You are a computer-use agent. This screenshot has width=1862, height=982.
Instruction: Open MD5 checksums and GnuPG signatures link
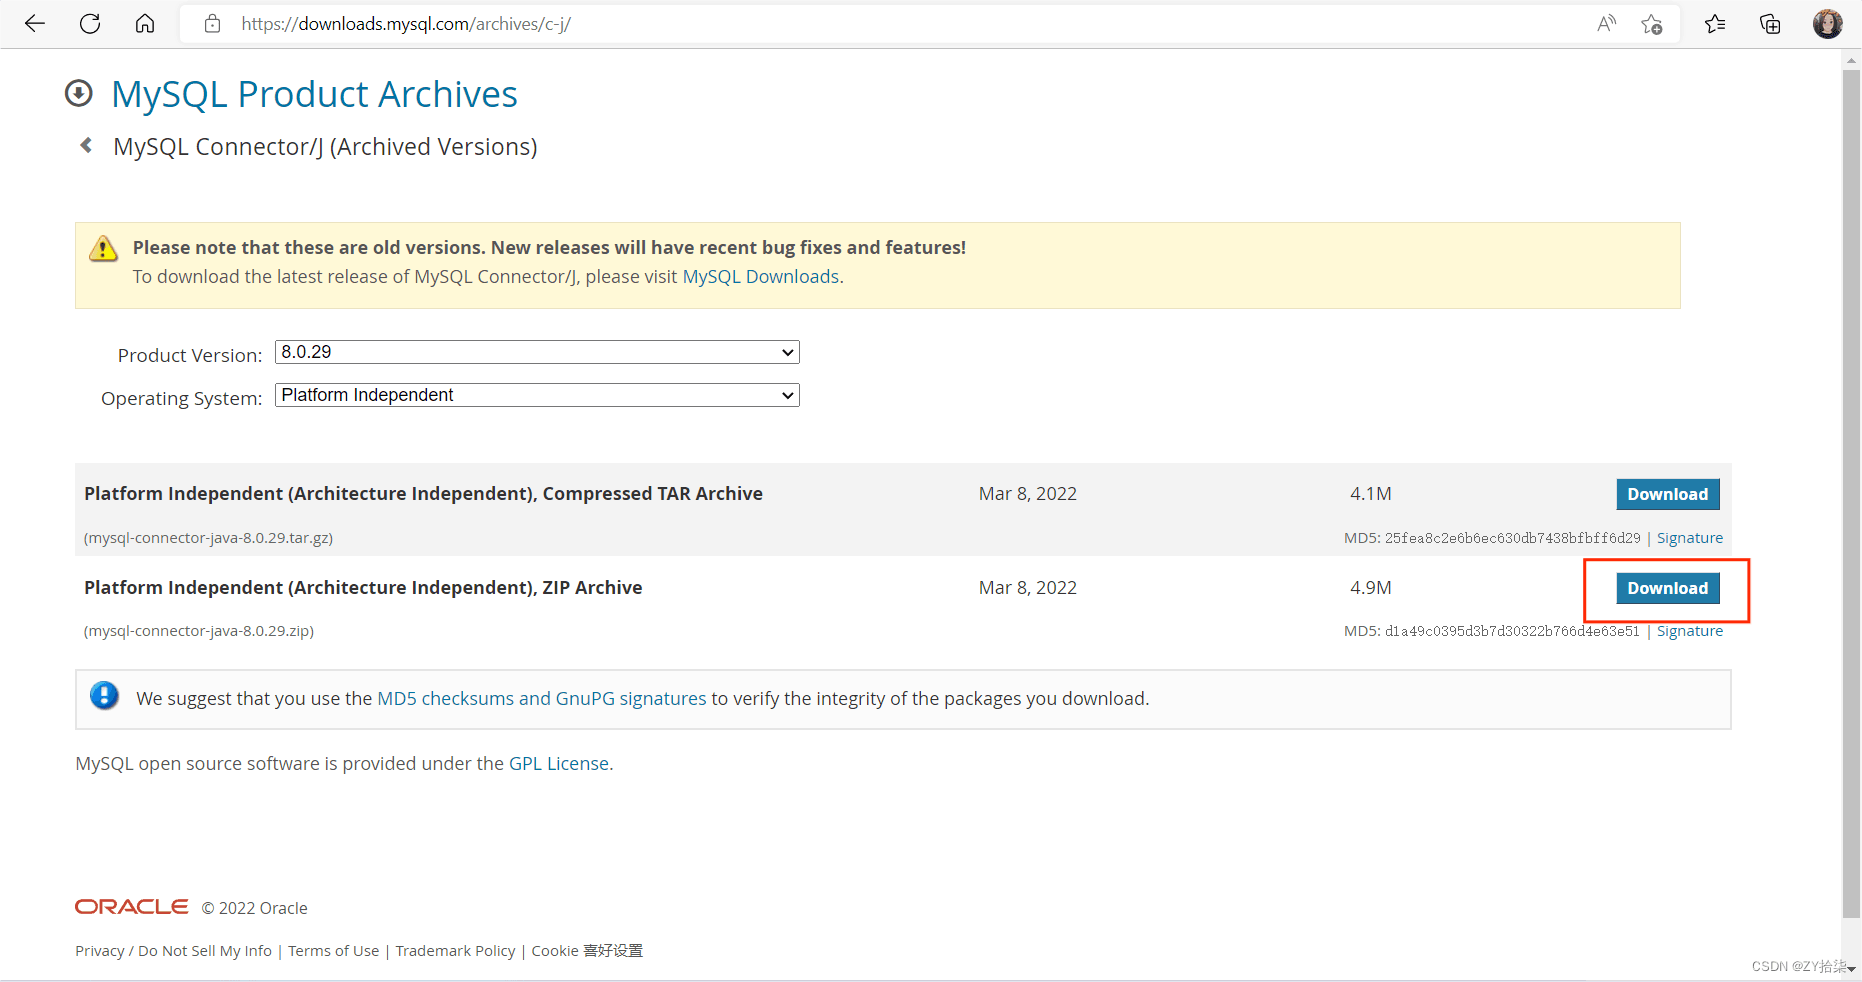[541, 698]
